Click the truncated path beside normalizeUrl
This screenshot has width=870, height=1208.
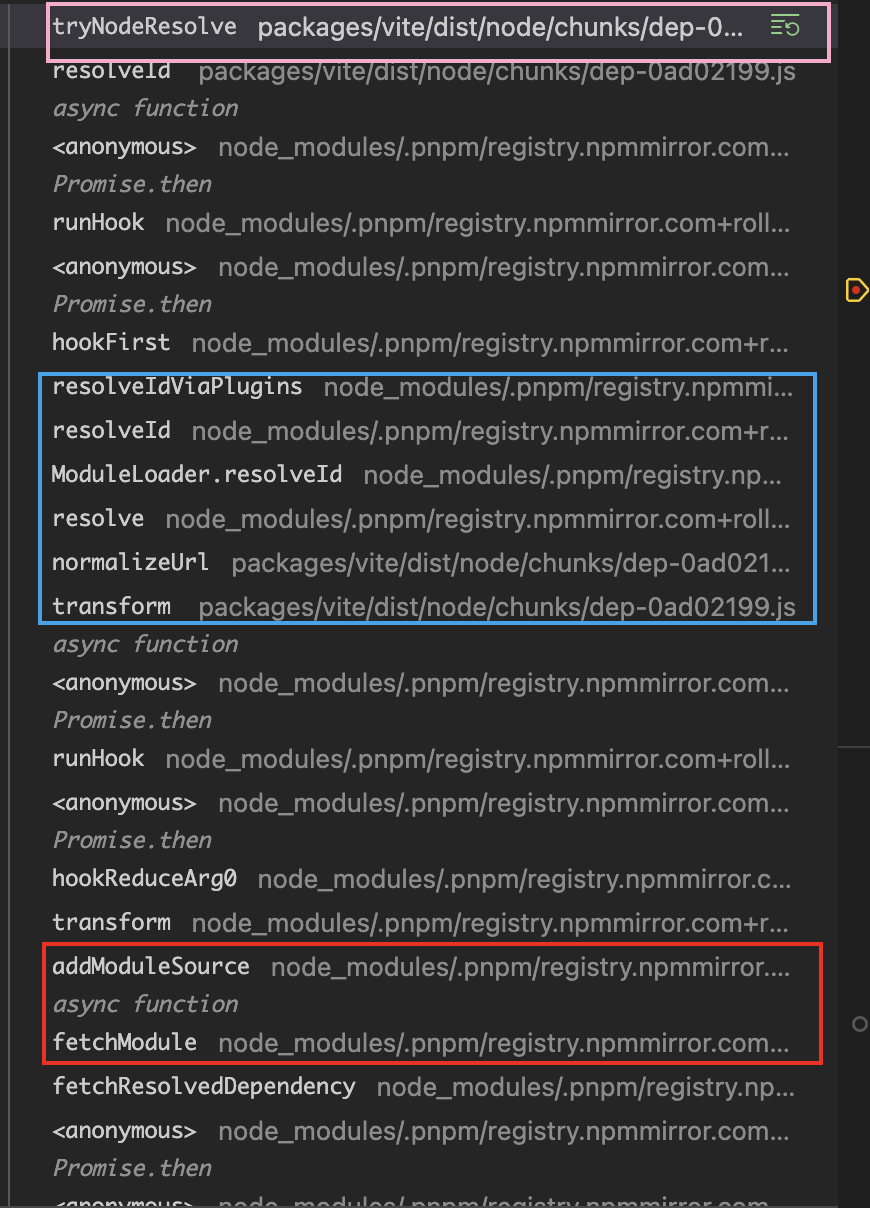click(x=510, y=563)
